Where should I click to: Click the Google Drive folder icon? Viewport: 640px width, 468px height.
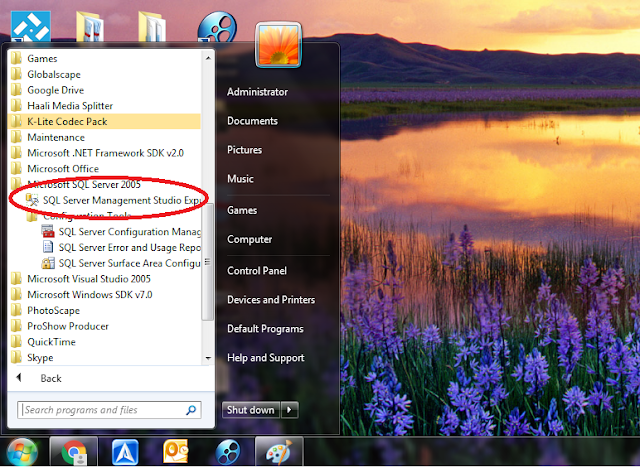[16, 90]
